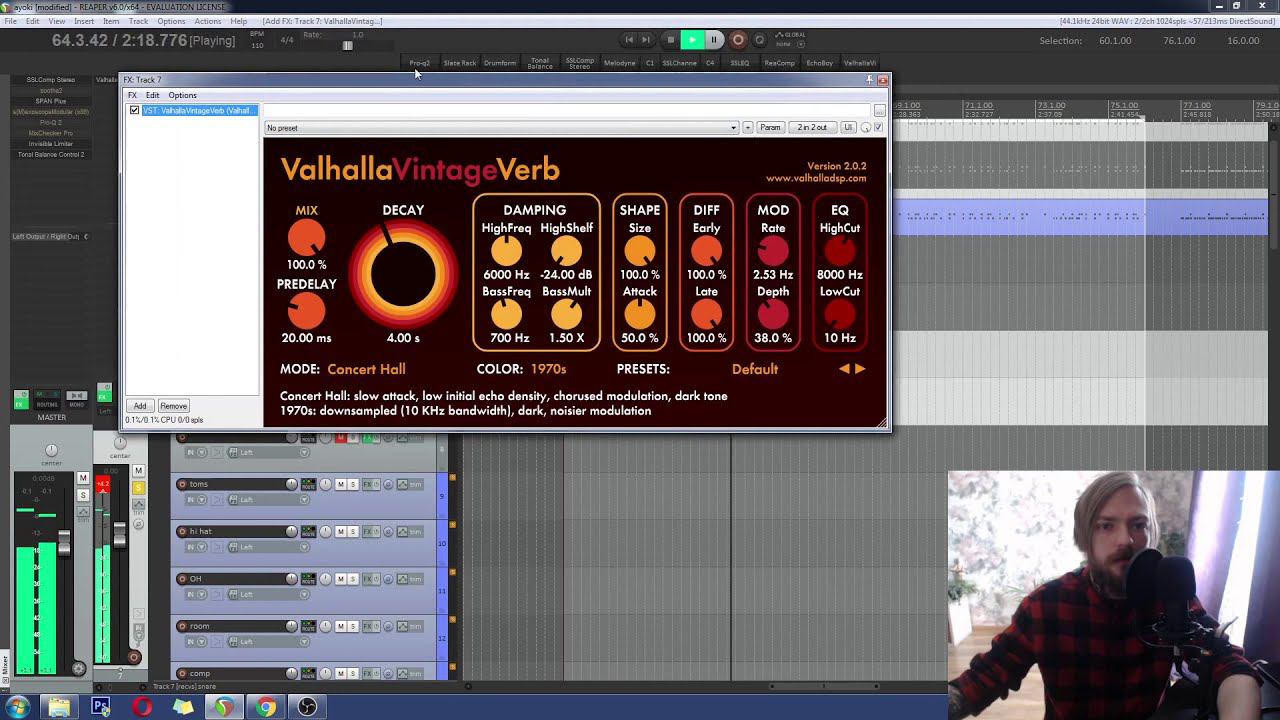The width and height of the screenshot is (1280, 720).
Task: Mute the room track
Action: pyautogui.click(x=340, y=626)
